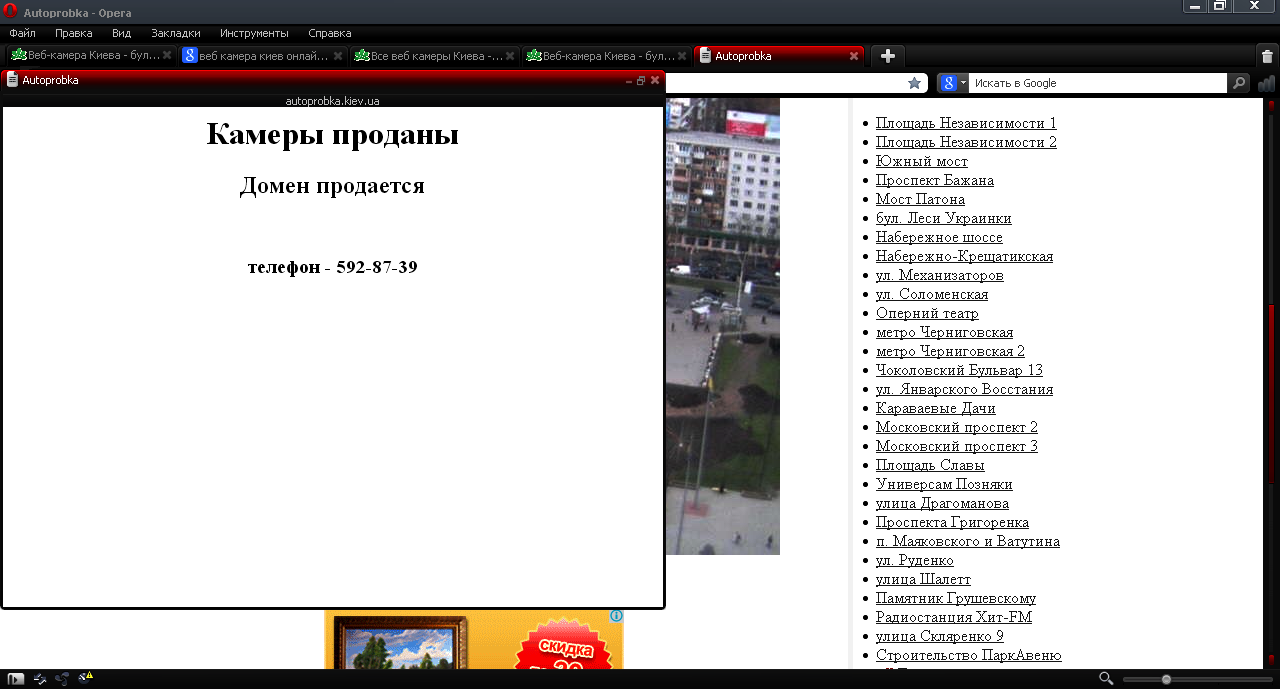Click the 'Камеры проданы' heading text

click(x=333, y=134)
